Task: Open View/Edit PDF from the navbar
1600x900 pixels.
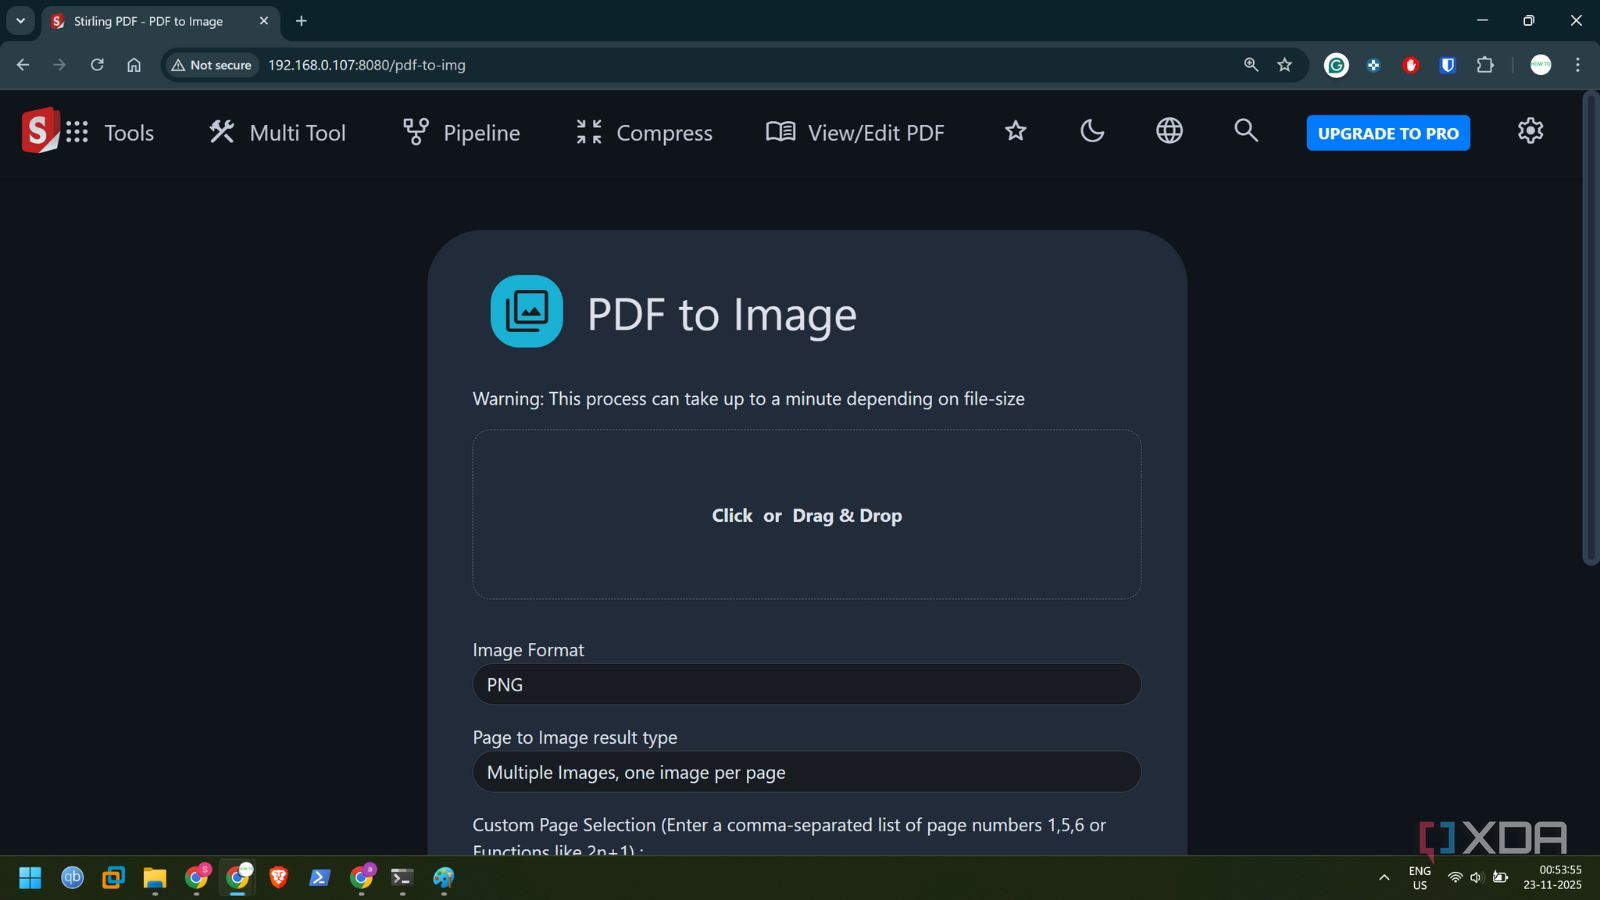Action: click(855, 132)
